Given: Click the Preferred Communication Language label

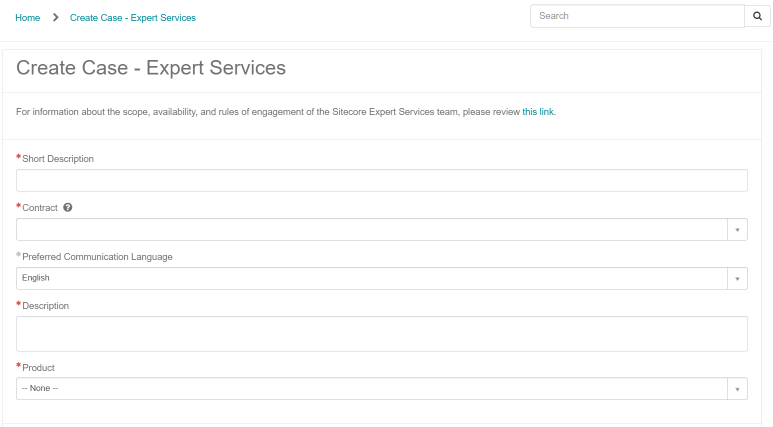Looking at the screenshot, I should coord(97,257).
